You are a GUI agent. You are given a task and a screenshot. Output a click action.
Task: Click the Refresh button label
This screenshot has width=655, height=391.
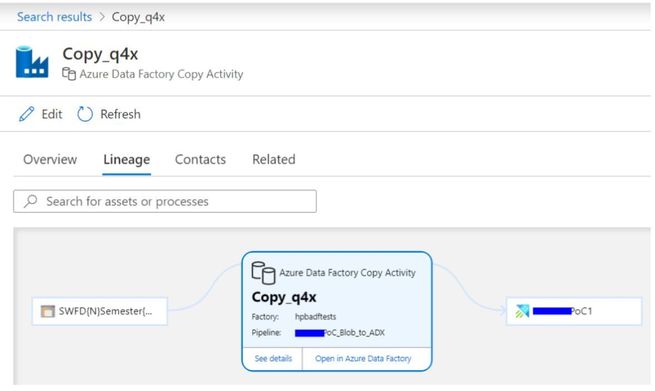coord(120,114)
